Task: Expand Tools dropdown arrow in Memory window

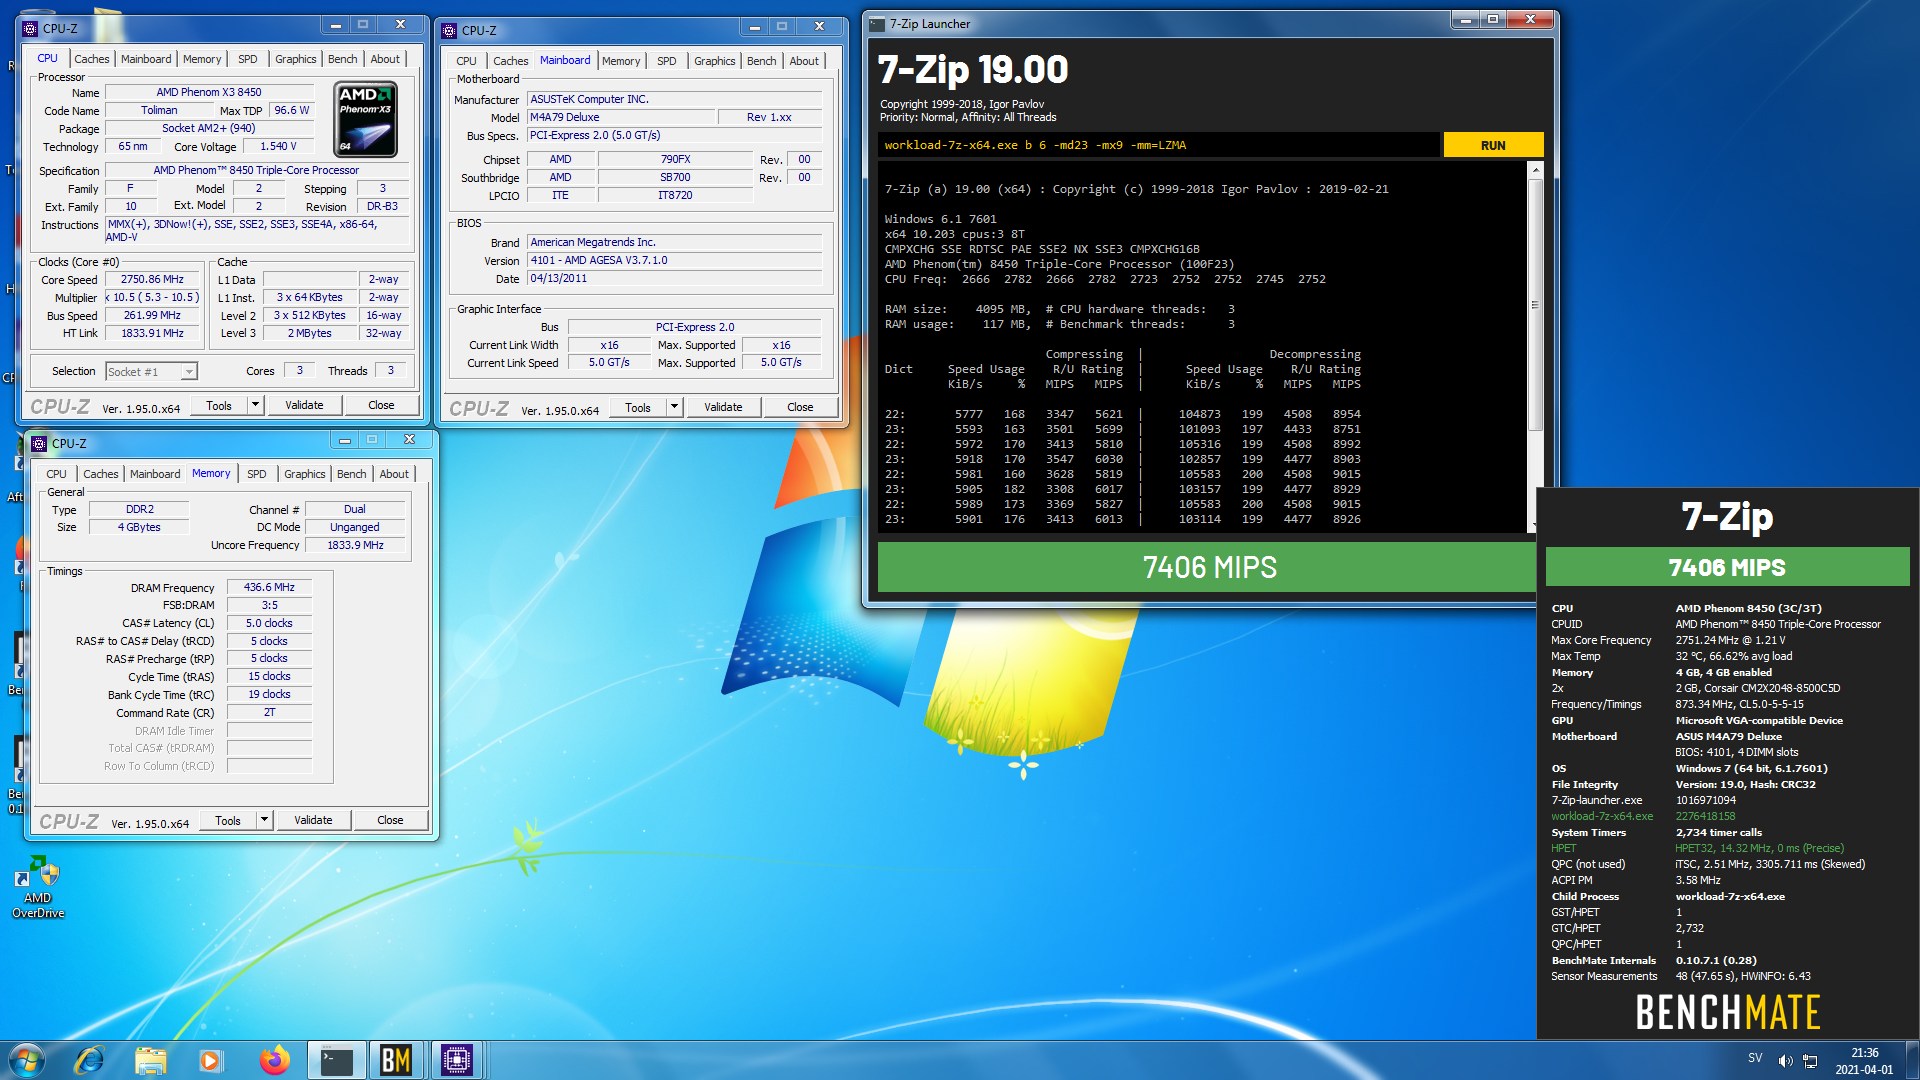Action: [x=265, y=820]
